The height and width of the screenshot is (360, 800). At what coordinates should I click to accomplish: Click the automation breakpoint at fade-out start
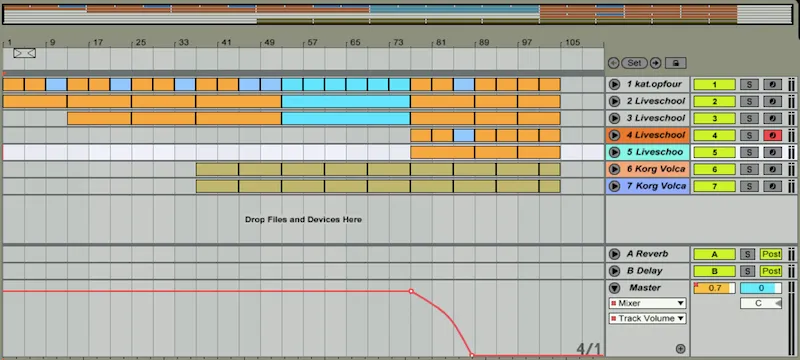coord(411,291)
